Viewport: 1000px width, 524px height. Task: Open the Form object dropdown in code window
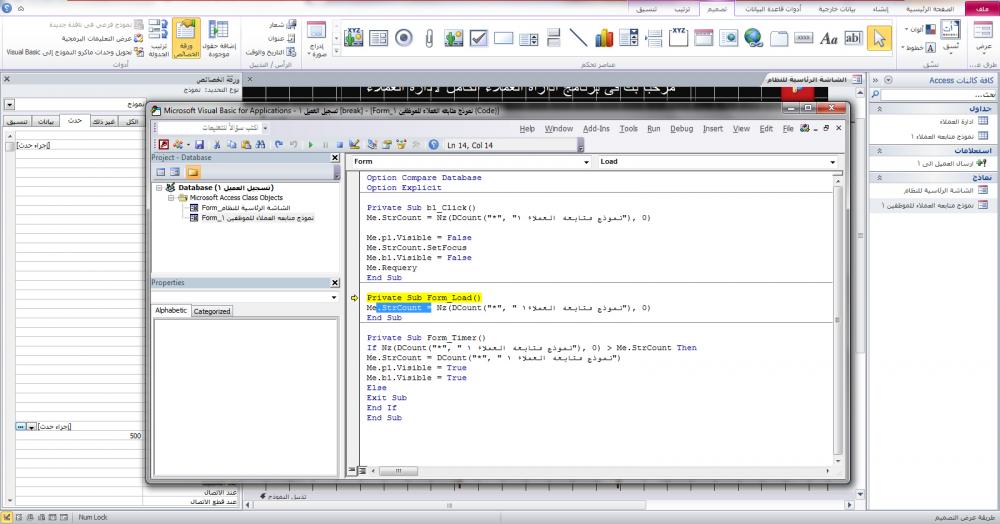click(x=586, y=163)
